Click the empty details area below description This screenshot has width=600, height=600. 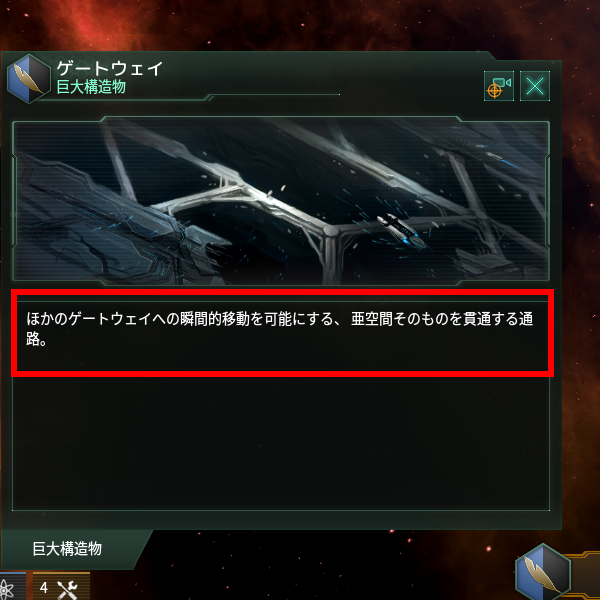coord(281,444)
